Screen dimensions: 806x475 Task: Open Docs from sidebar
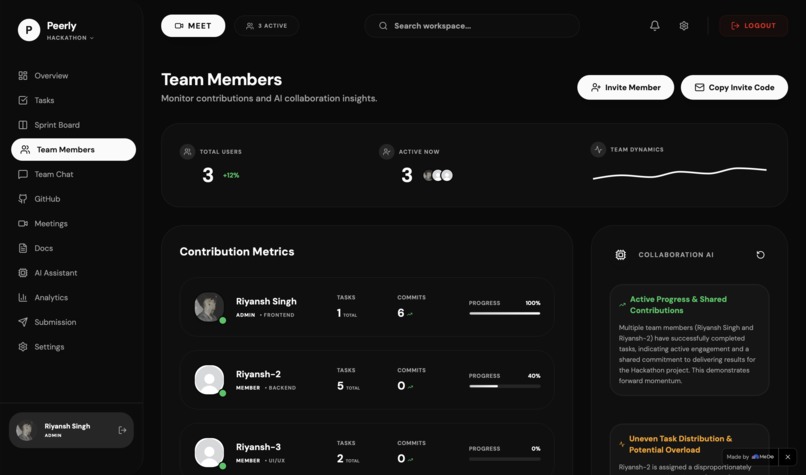pos(73,248)
